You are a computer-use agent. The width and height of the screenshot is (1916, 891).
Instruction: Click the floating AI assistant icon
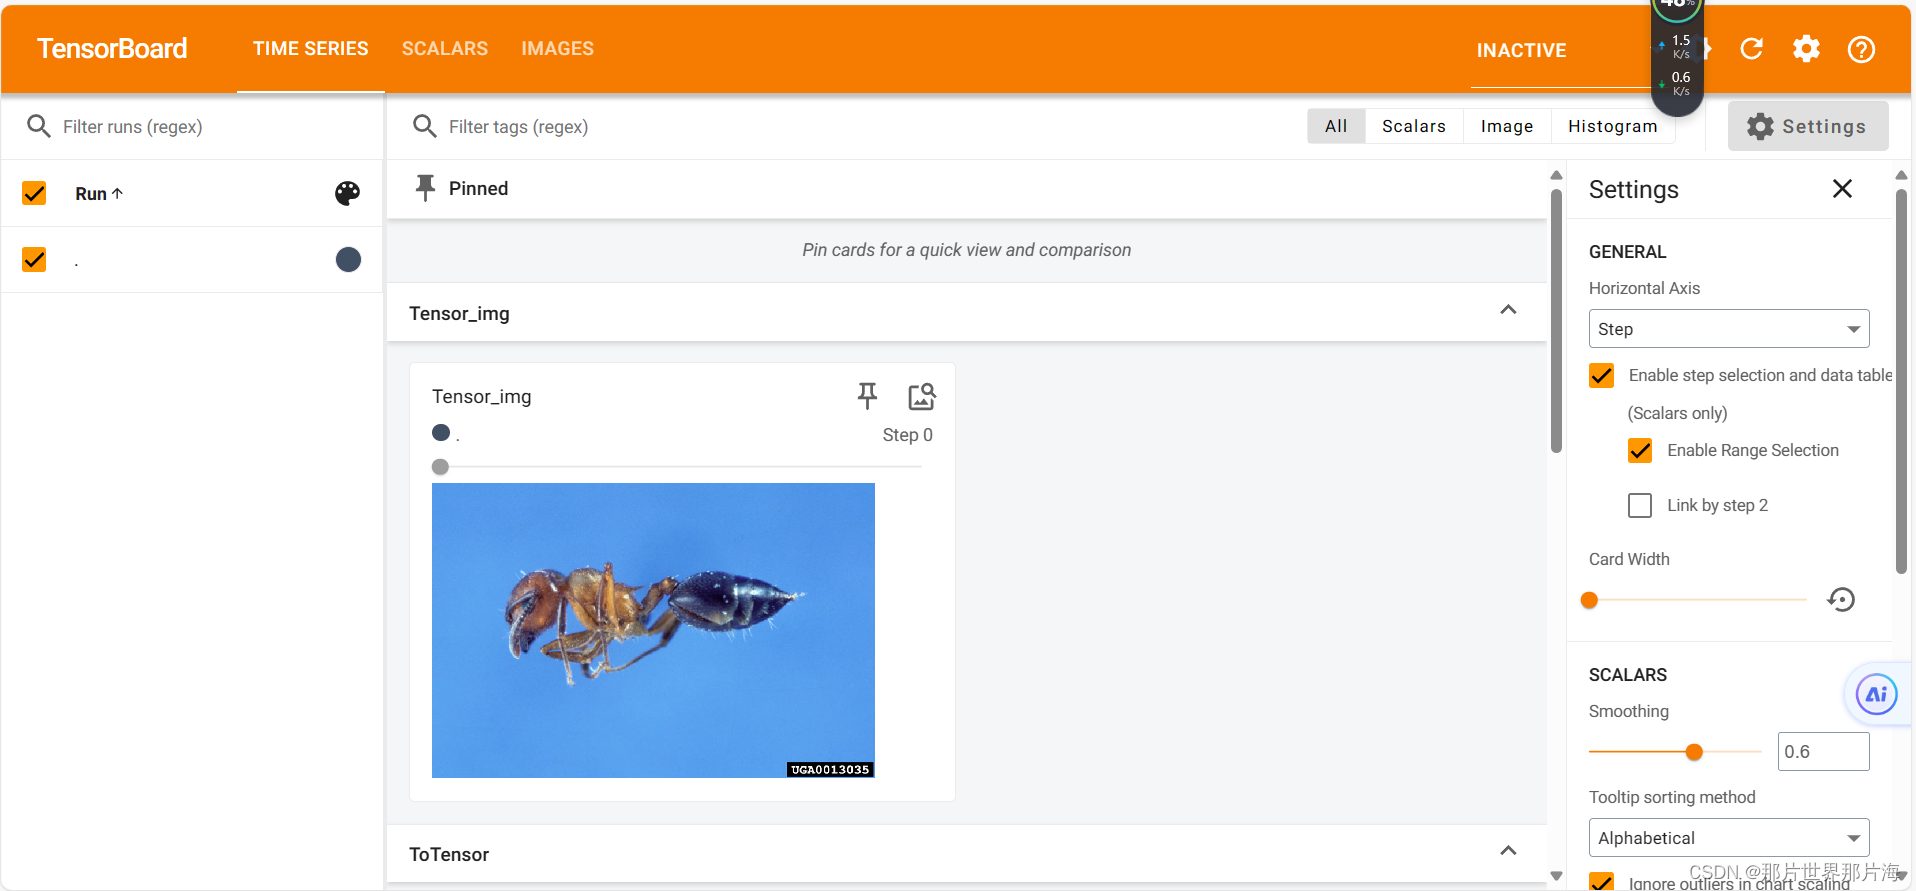pyautogui.click(x=1876, y=695)
